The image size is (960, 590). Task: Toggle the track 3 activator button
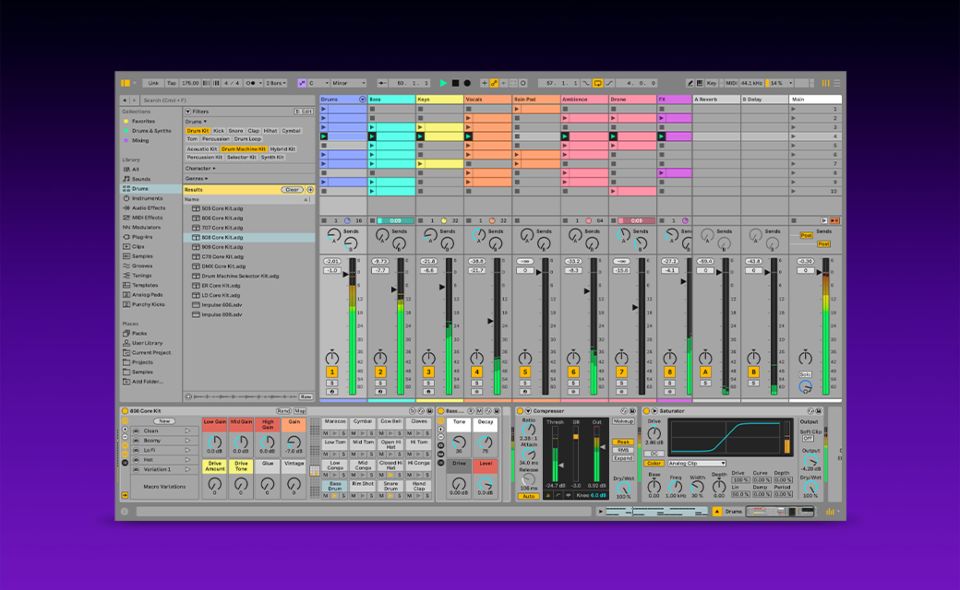pyautogui.click(x=428, y=372)
